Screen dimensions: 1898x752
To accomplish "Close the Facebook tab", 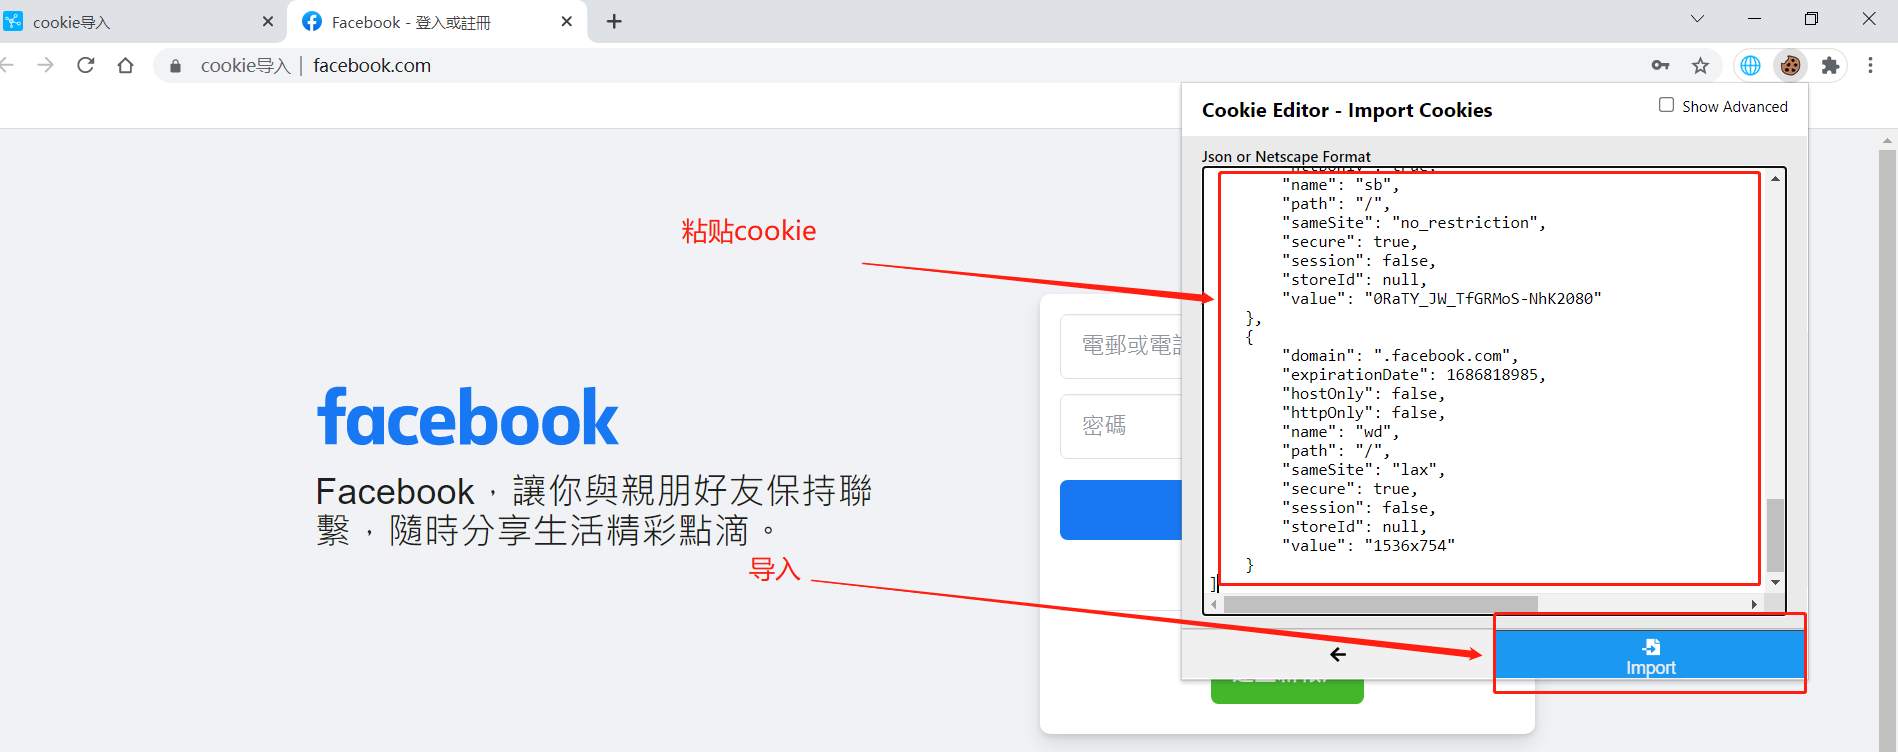I will pos(567,21).
